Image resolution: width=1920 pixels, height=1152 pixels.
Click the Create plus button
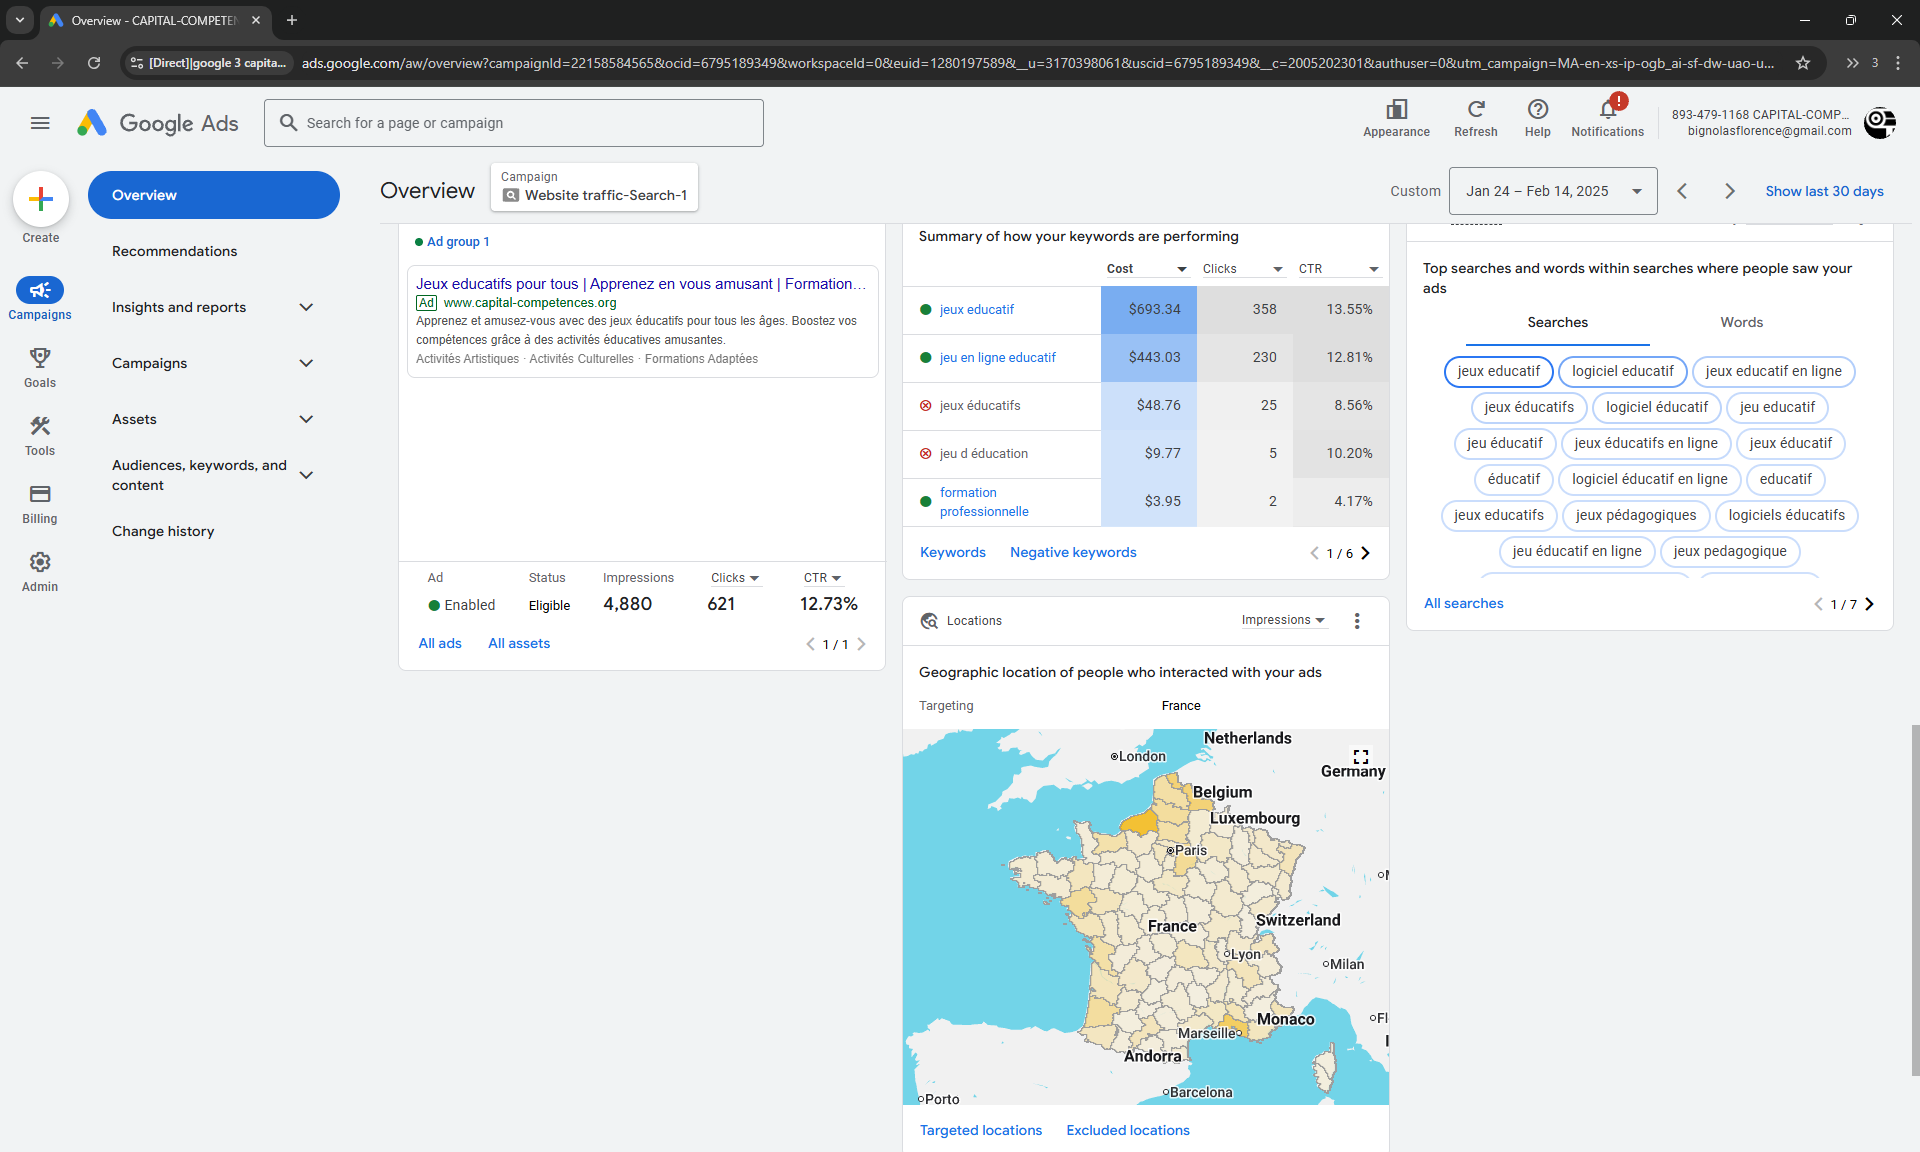pyautogui.click(x=40, y=198)
